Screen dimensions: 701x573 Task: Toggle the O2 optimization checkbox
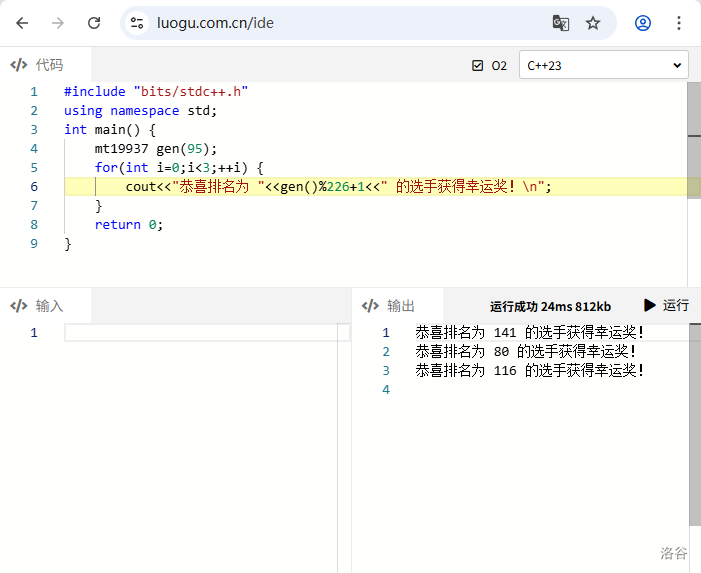click(x=478, y=66)
